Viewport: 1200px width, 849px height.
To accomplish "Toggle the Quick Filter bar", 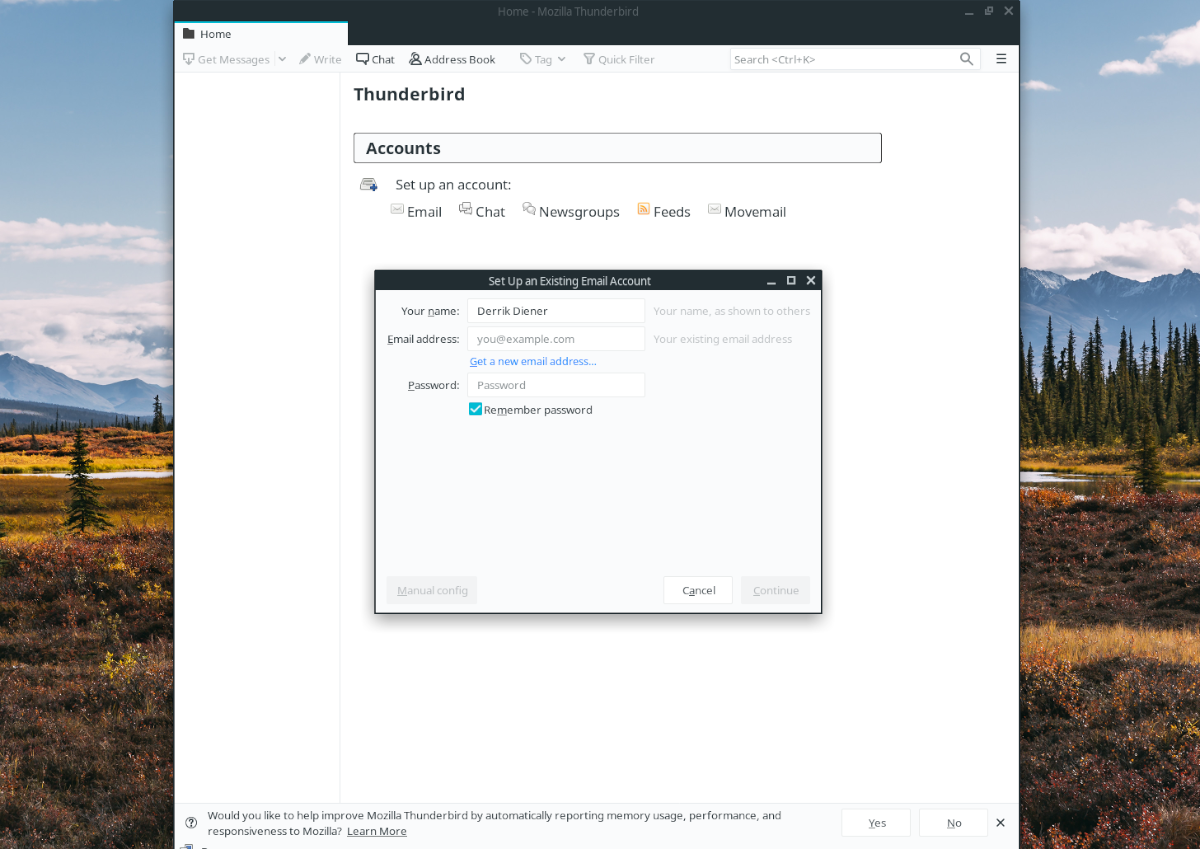I will point(619,59).
